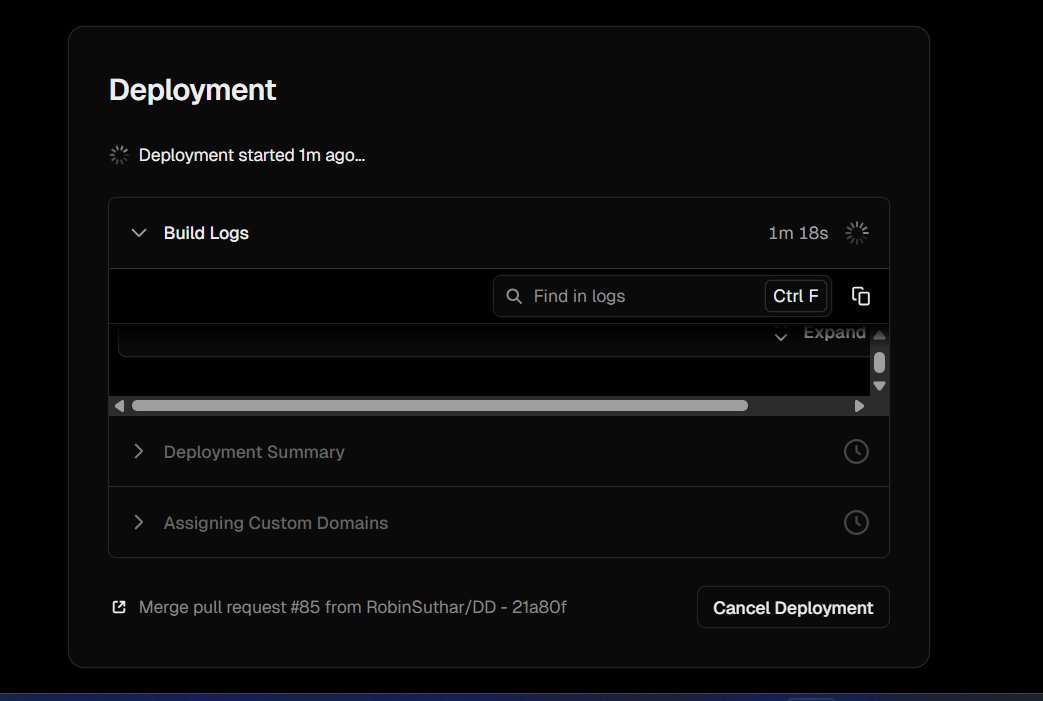
Task: Open the commit external link icon
Action: [119, 607]
